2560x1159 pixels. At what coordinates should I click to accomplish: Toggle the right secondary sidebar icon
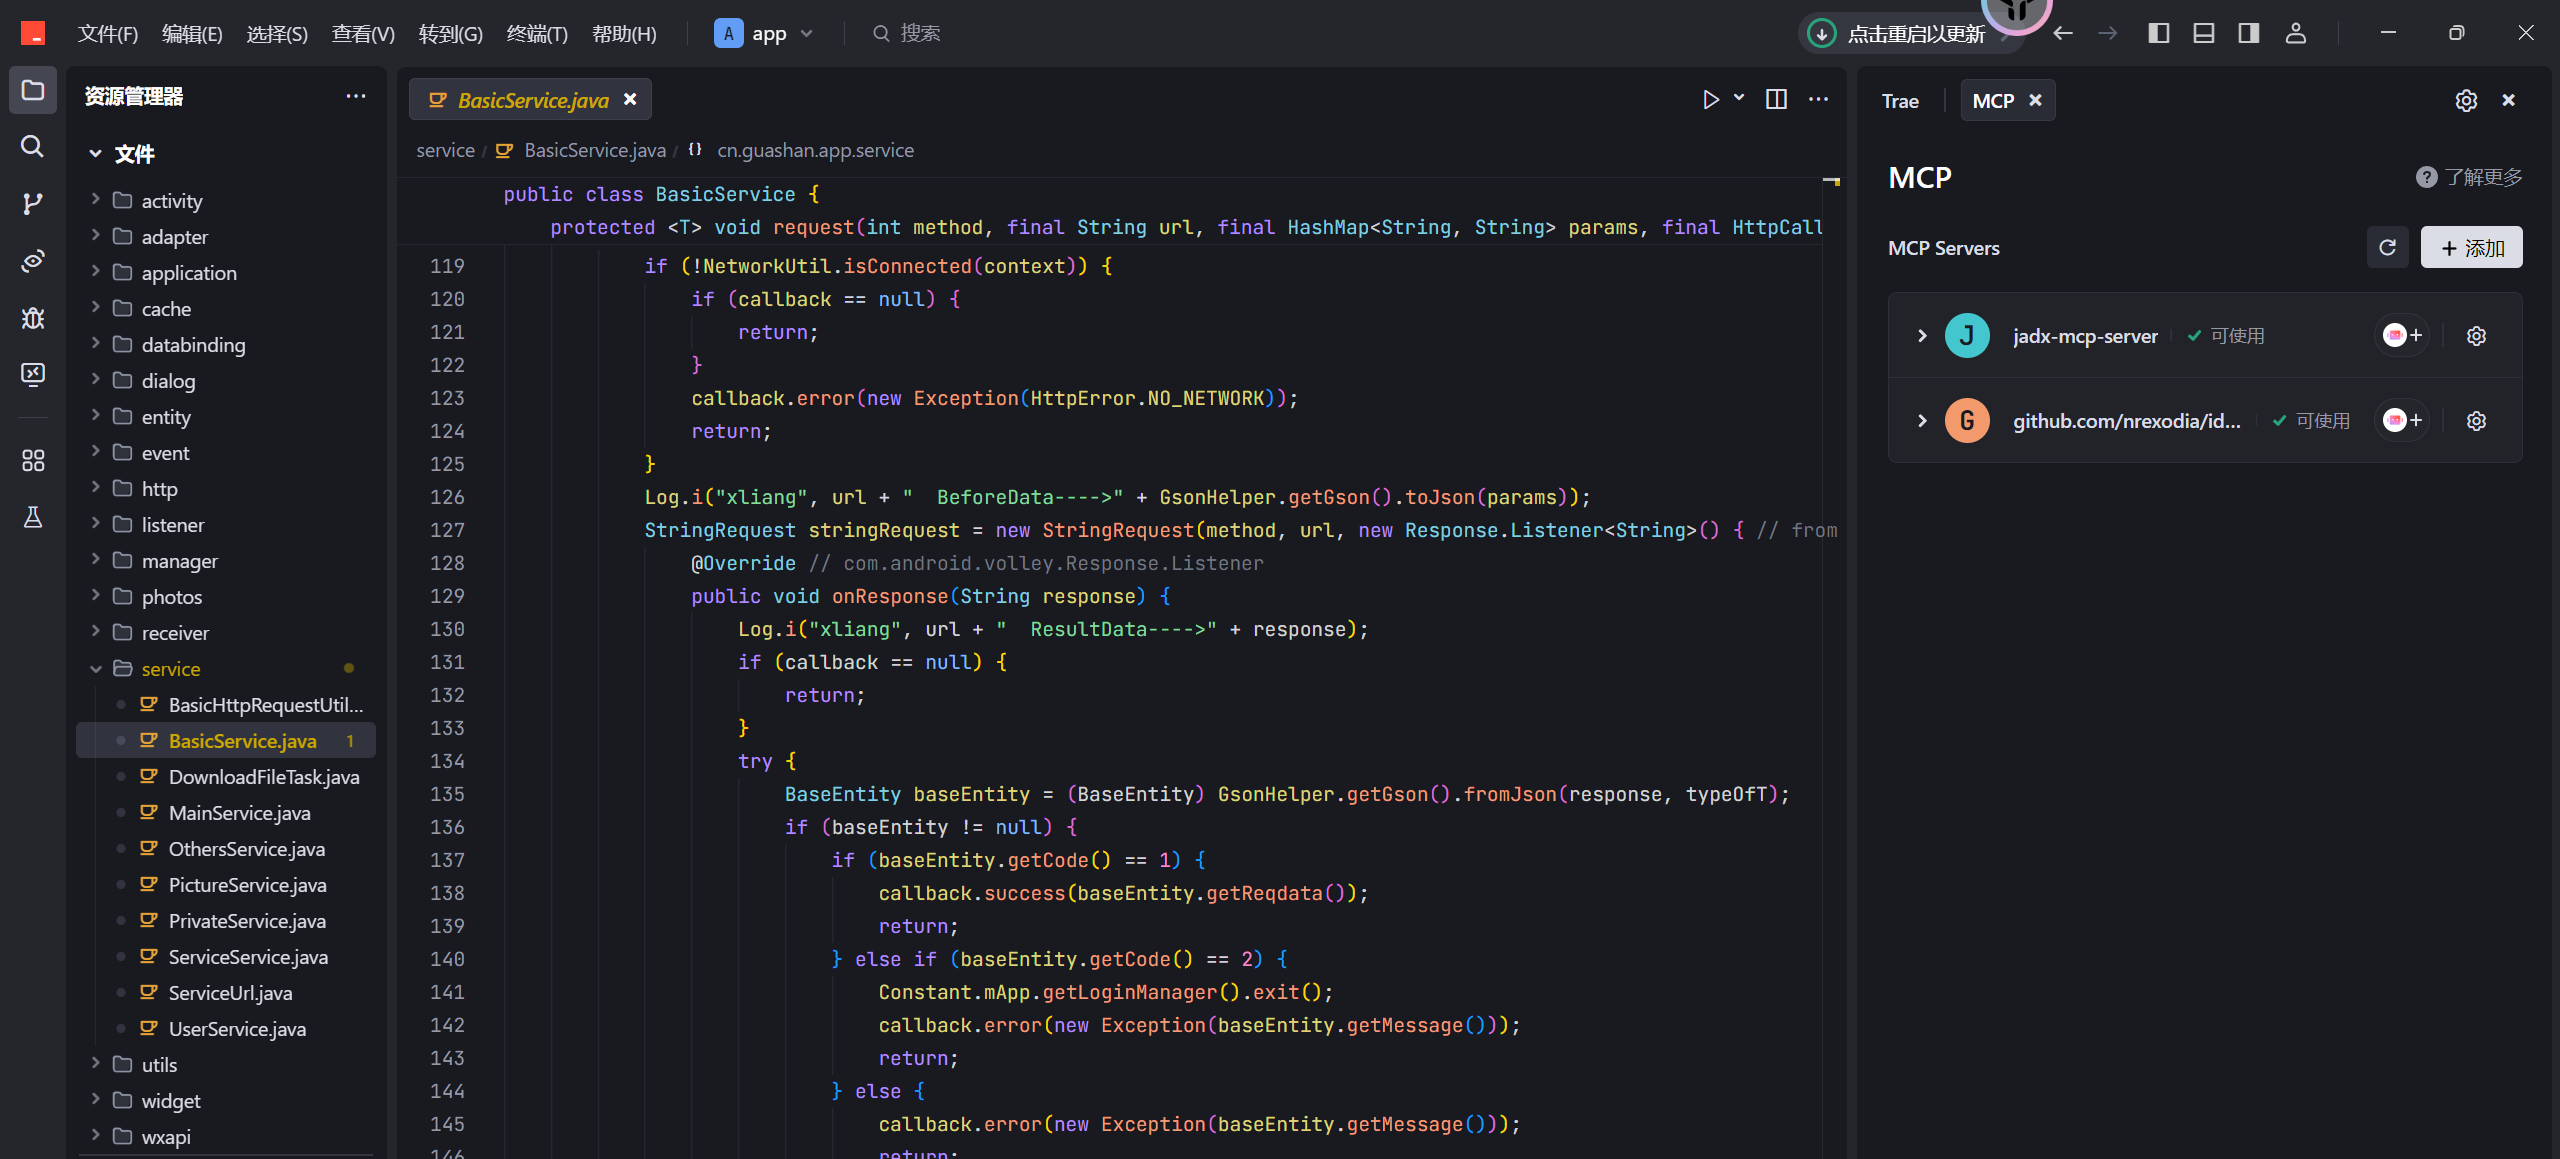[2248, 33]
